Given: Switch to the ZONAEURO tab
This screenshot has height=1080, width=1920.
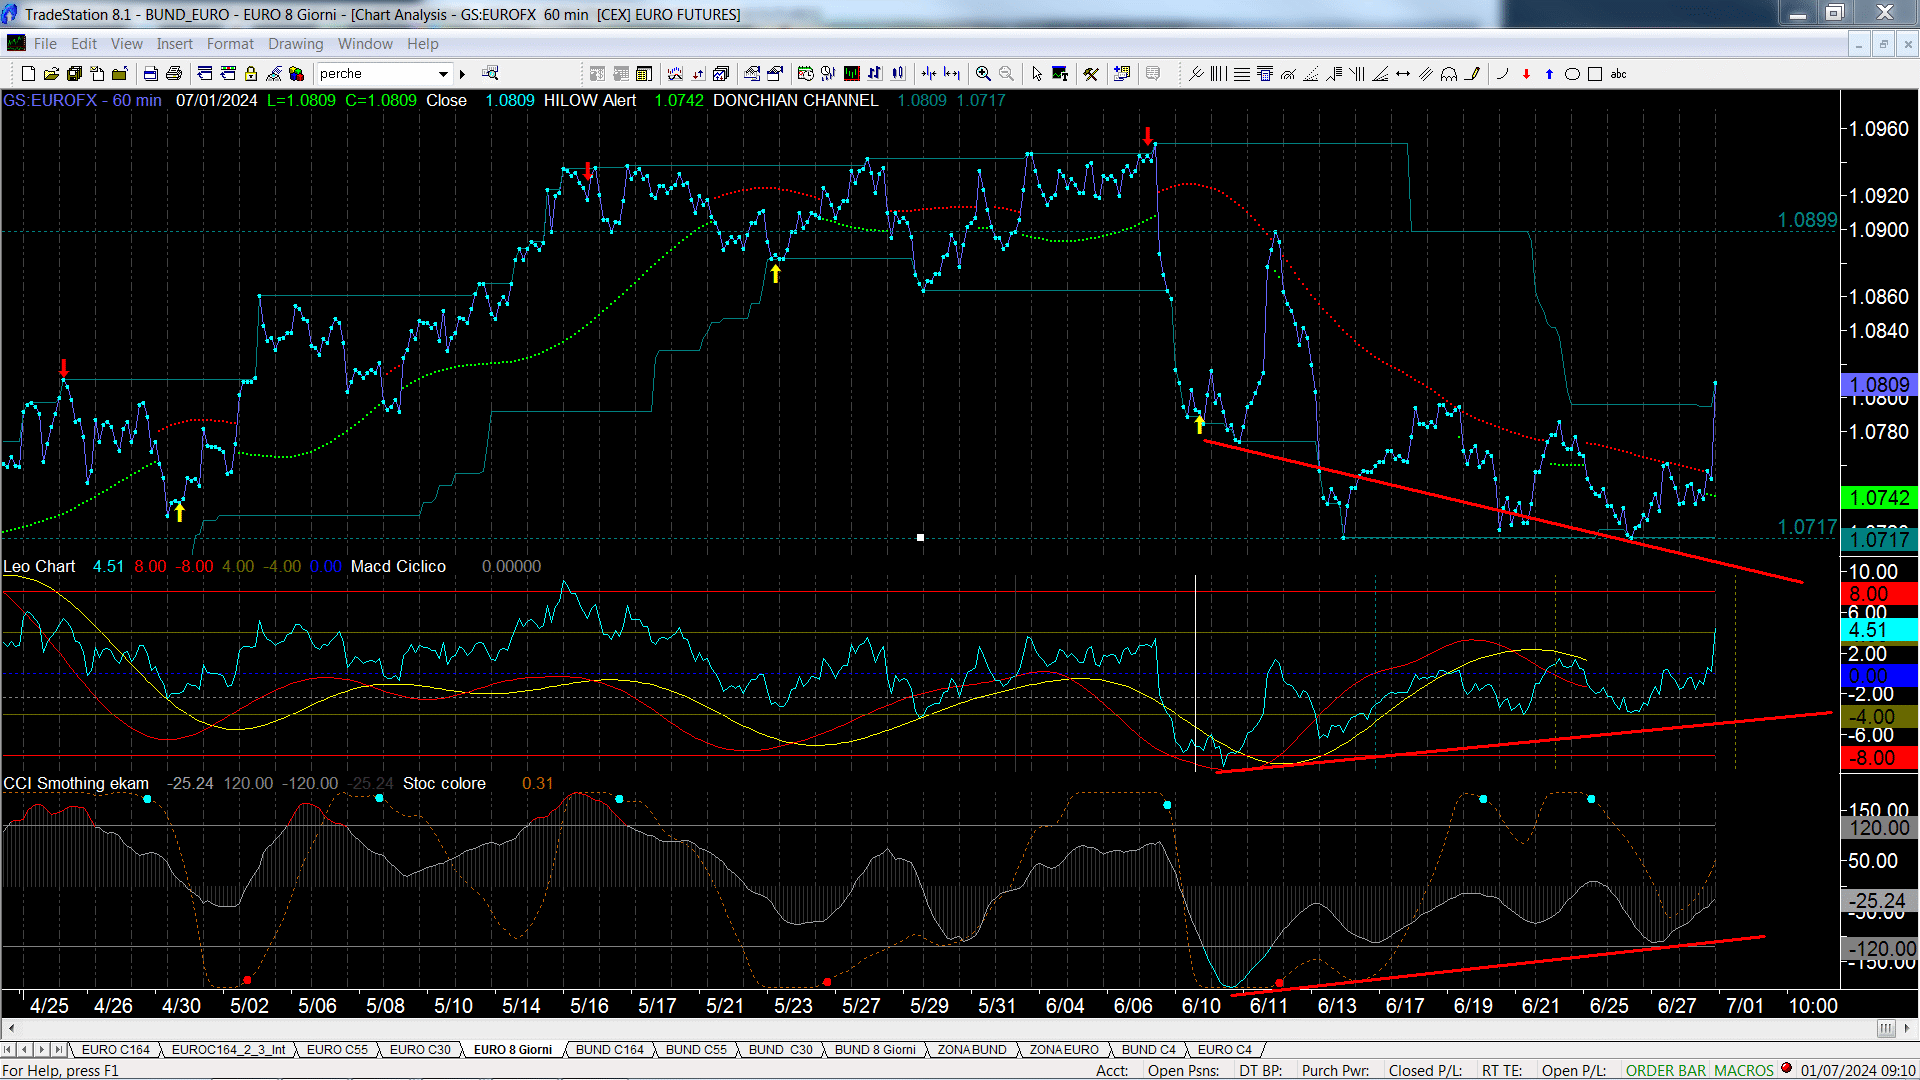Looking at the screenshot, I should (1064, 1049).
